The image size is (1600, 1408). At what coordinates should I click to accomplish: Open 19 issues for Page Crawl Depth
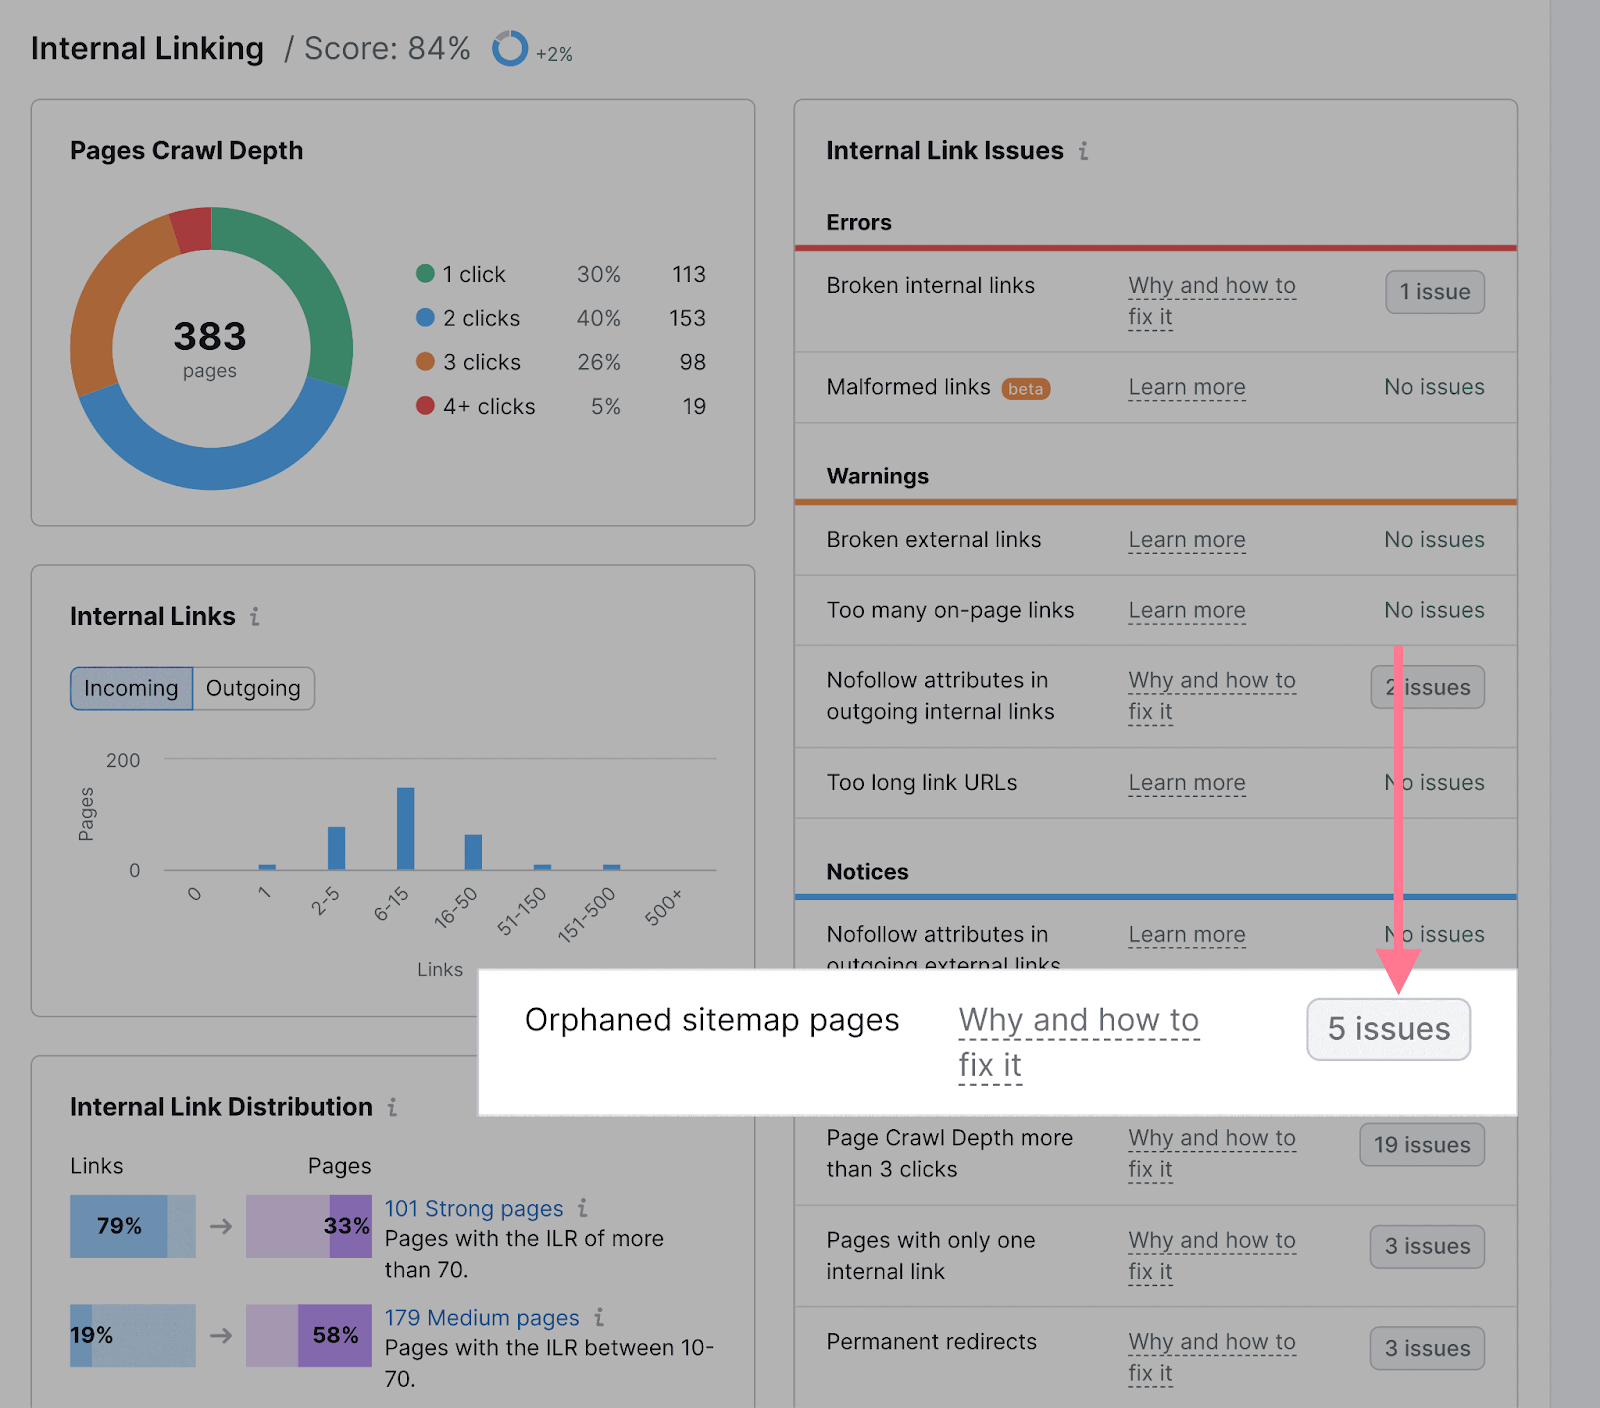1421,1145
